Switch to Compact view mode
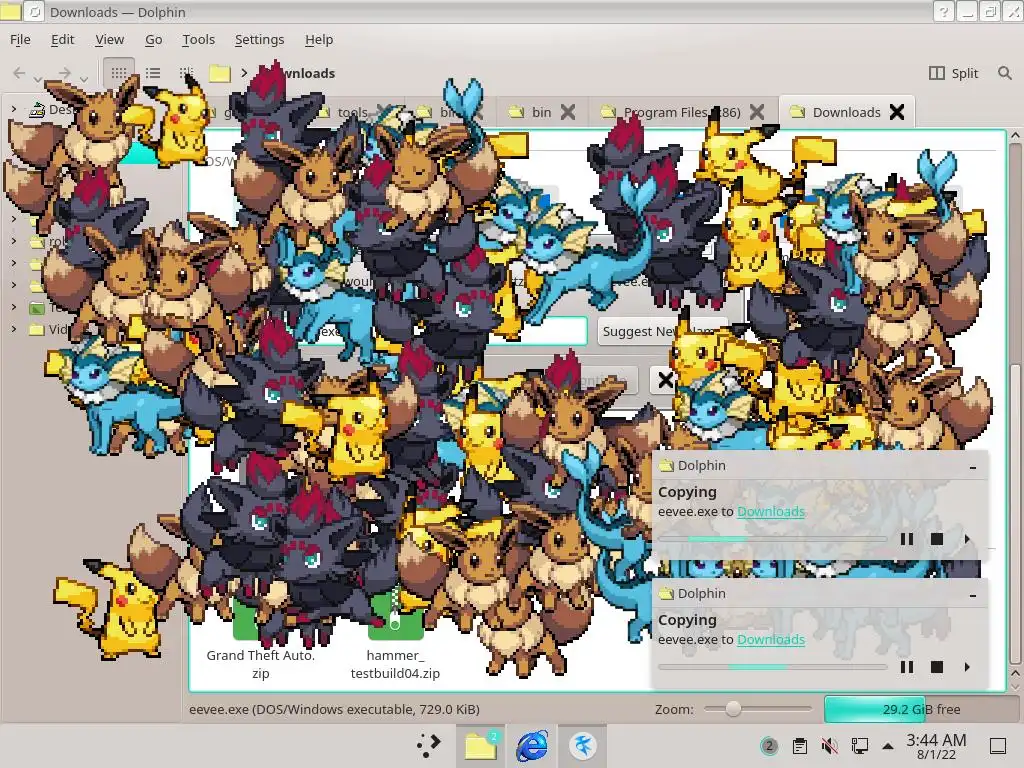The height and width of the screenshot is (768, 1024). click(153, 73)
